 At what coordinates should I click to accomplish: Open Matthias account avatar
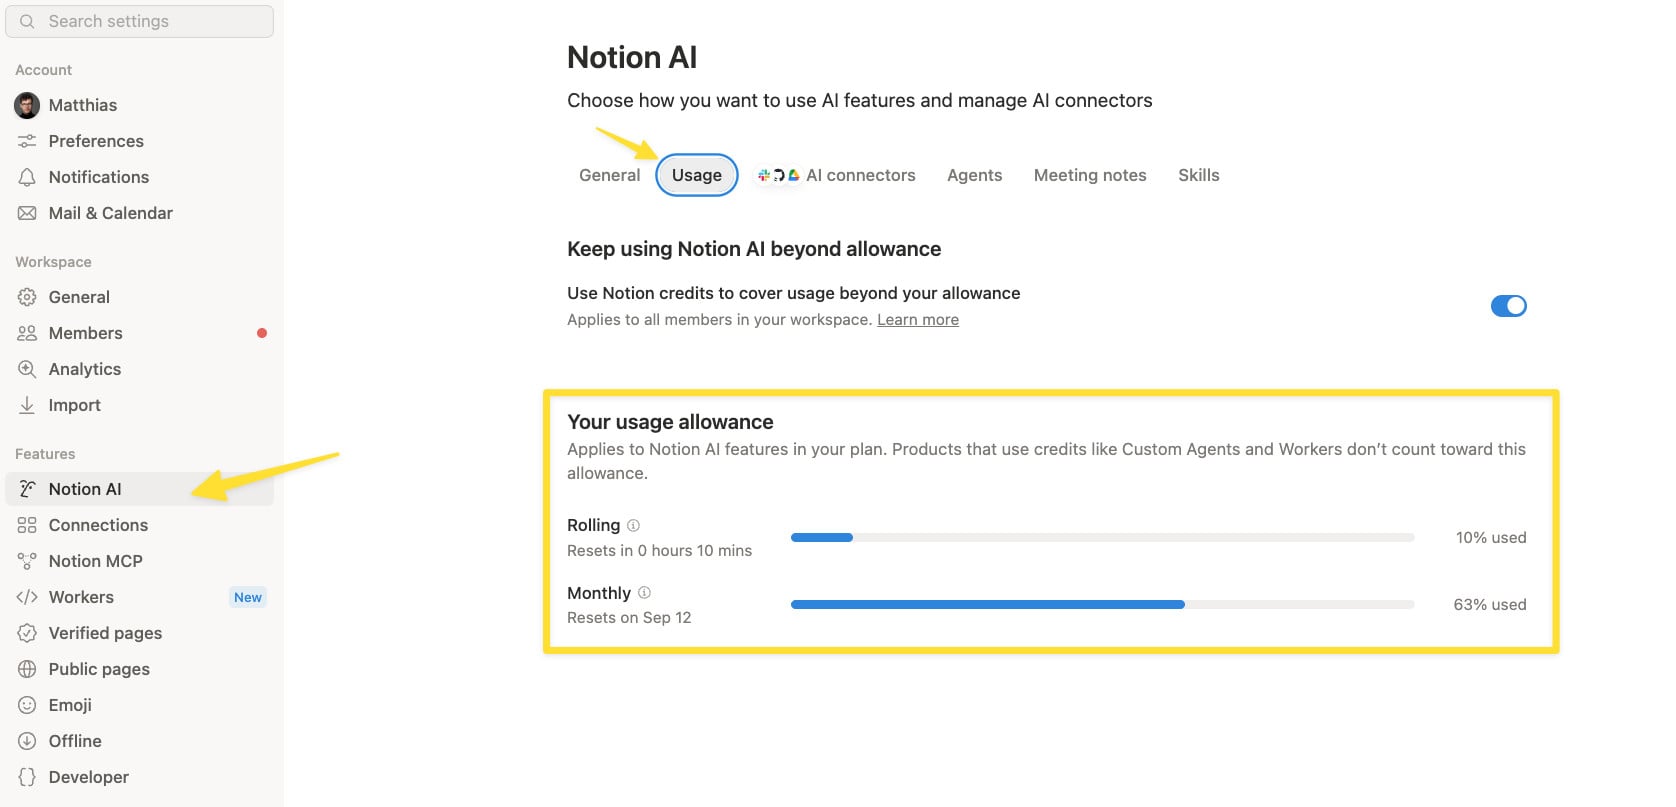click(x=27, y=105)
